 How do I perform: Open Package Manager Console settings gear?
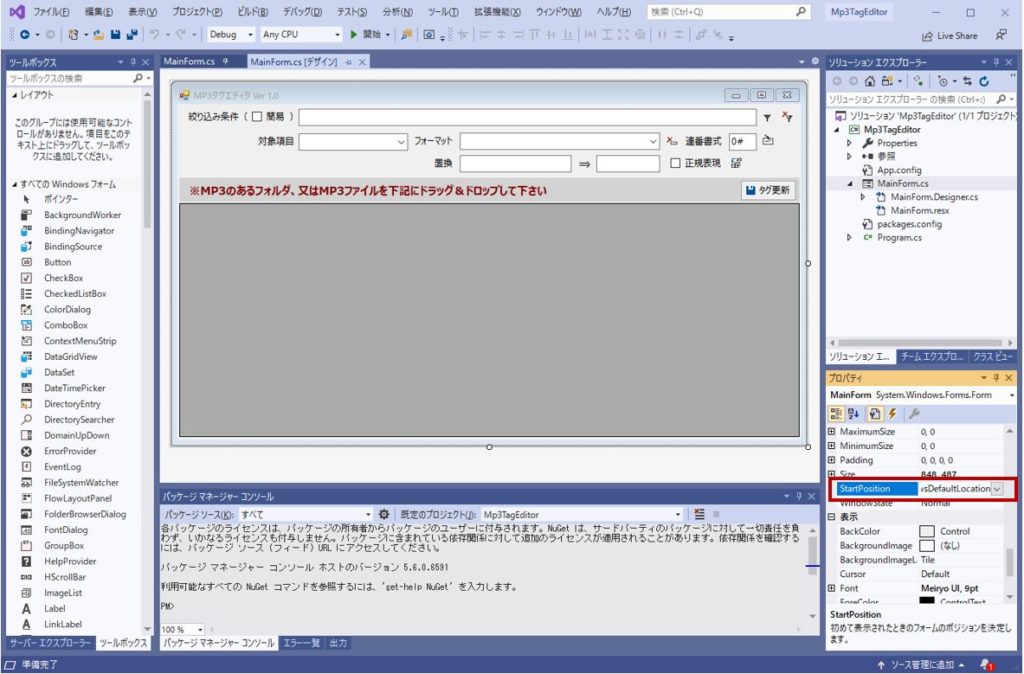point(384,515)
